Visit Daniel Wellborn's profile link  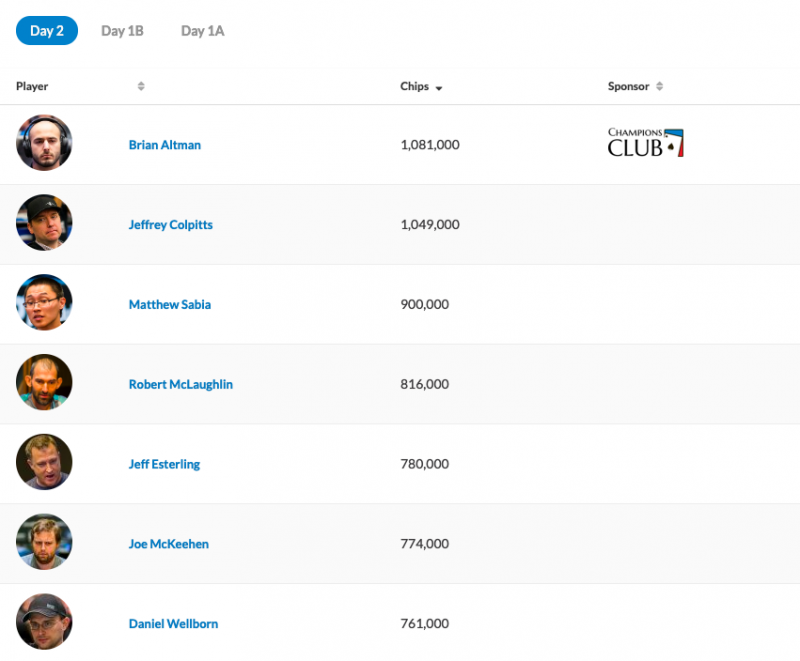173,624
